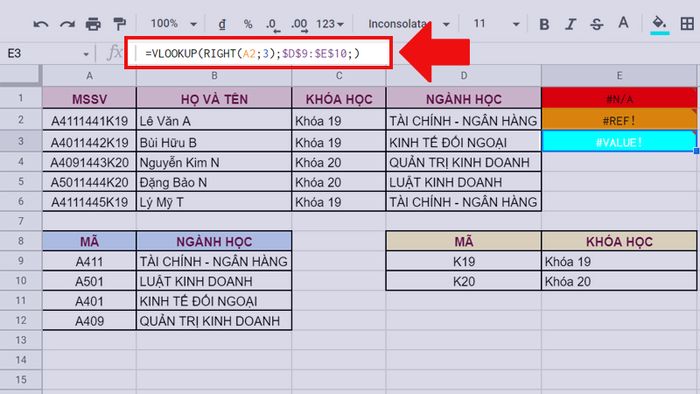Viewport: 700px width, 394px height.
Task: Select row 13 header
Action: click(21, 340)
